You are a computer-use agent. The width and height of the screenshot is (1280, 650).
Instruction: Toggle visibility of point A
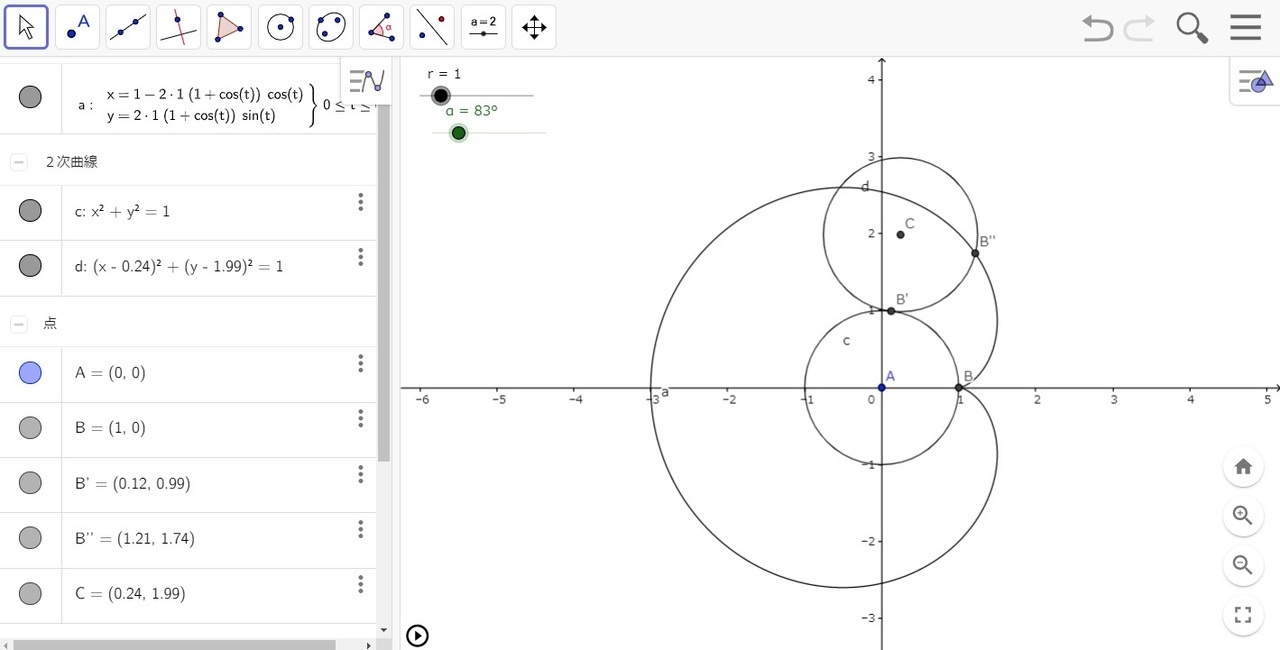click(30, 373)
